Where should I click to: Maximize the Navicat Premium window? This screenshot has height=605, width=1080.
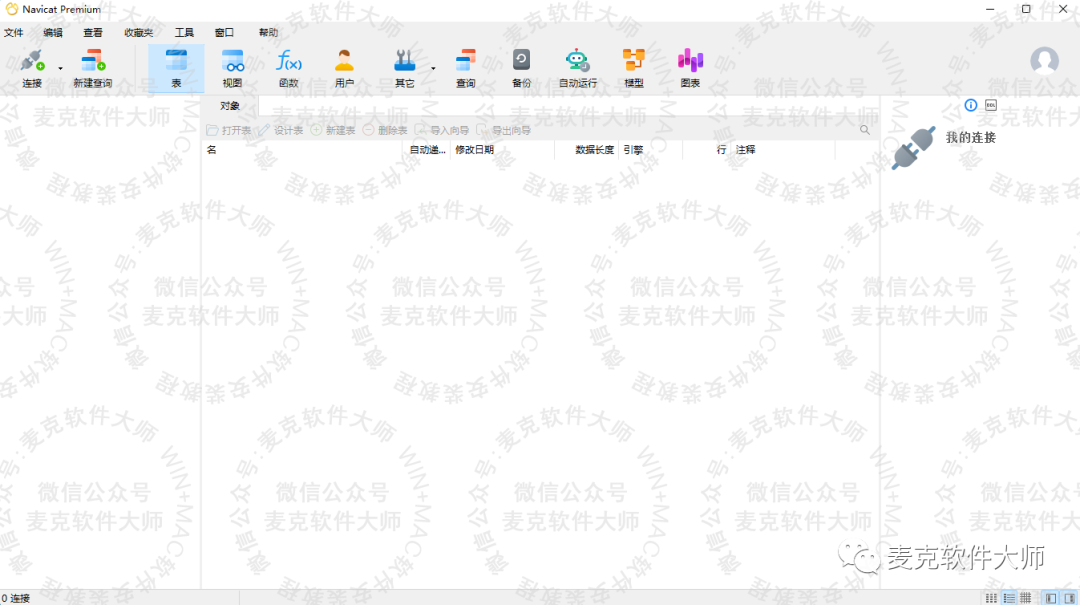pyautogui.click(x=1026, y=10)
